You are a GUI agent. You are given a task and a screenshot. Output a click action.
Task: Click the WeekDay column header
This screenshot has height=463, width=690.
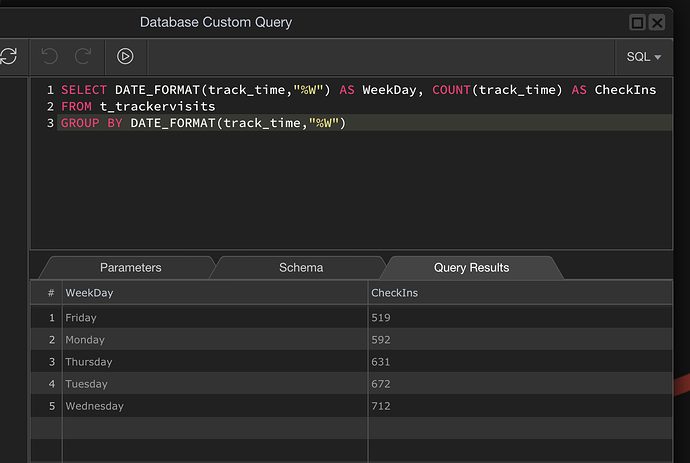pyautogui.click(x=215, y=293)
